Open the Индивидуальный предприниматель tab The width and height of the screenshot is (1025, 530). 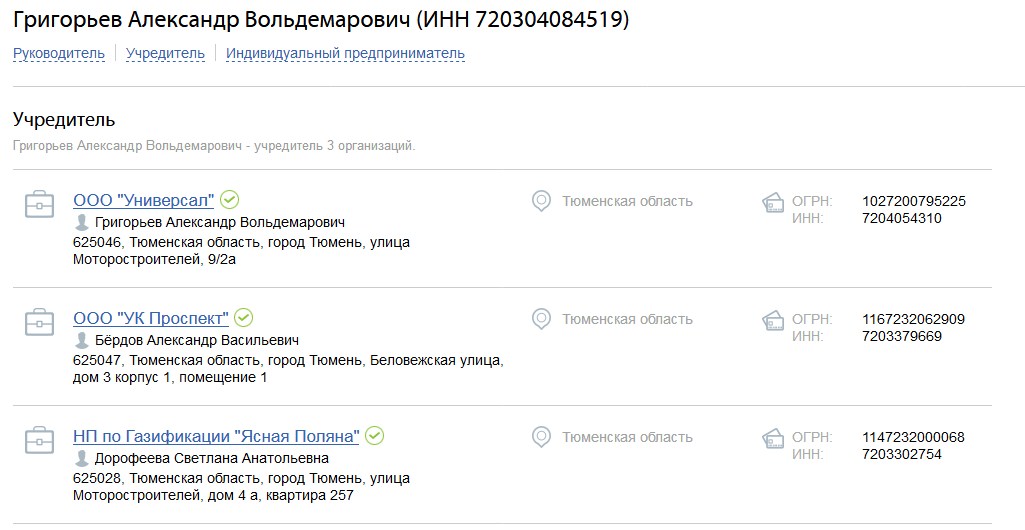point(345,54)
